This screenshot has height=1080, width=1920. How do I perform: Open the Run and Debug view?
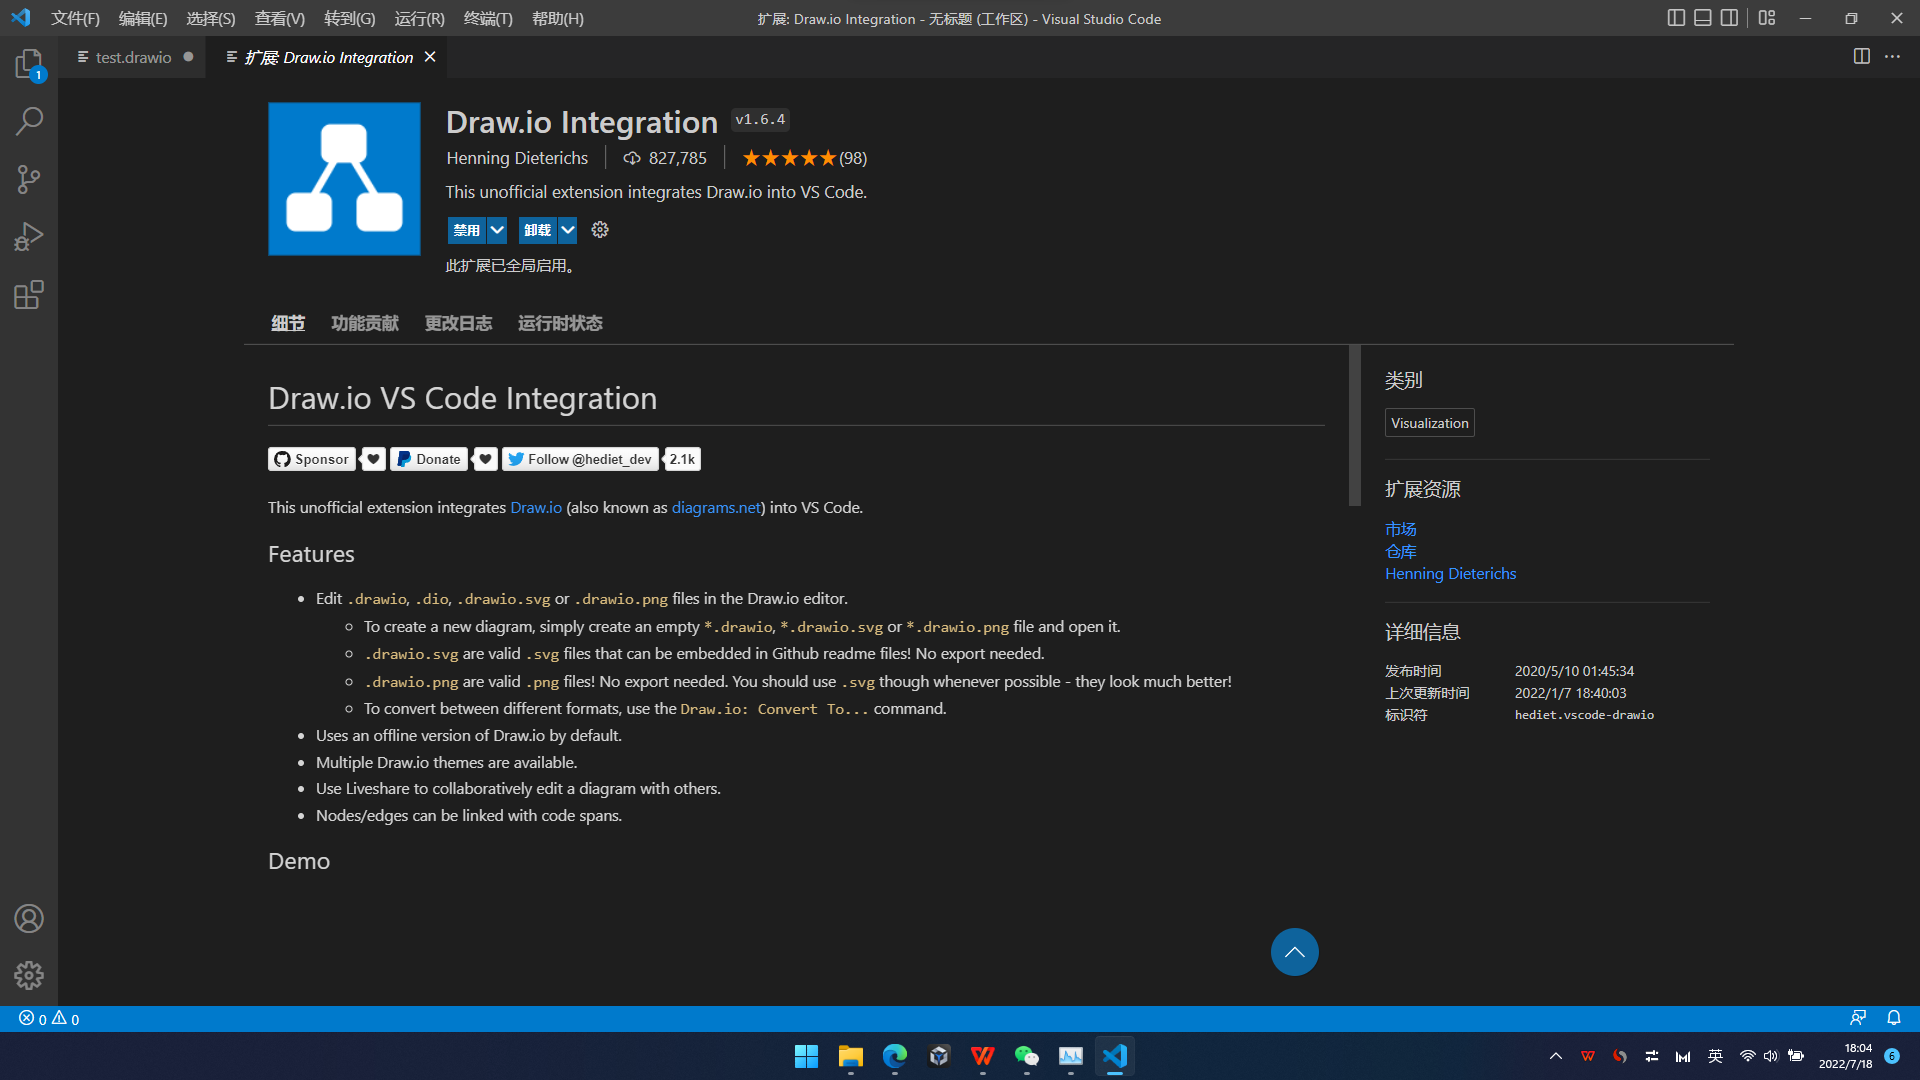tap(28, 237)
